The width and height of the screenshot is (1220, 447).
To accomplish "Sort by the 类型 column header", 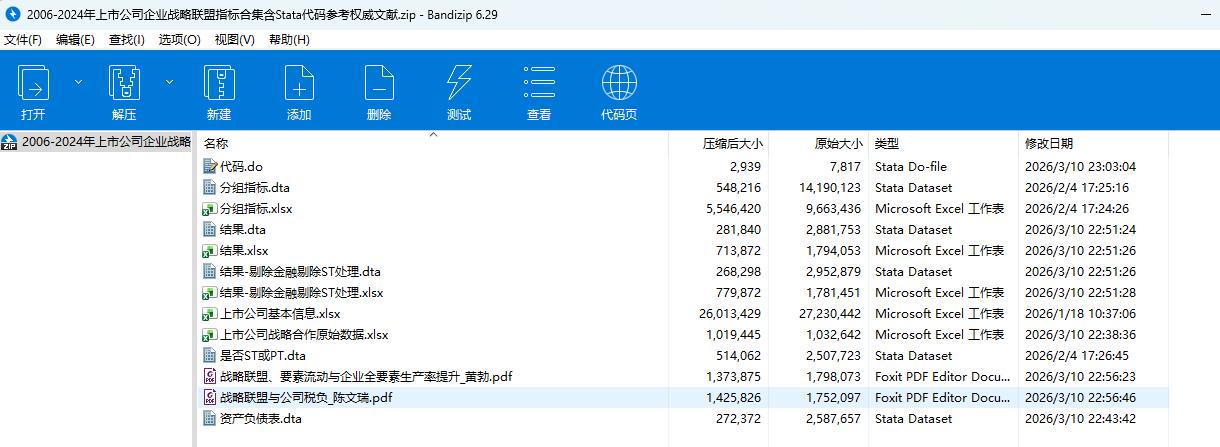I will (x=887, y=144).
